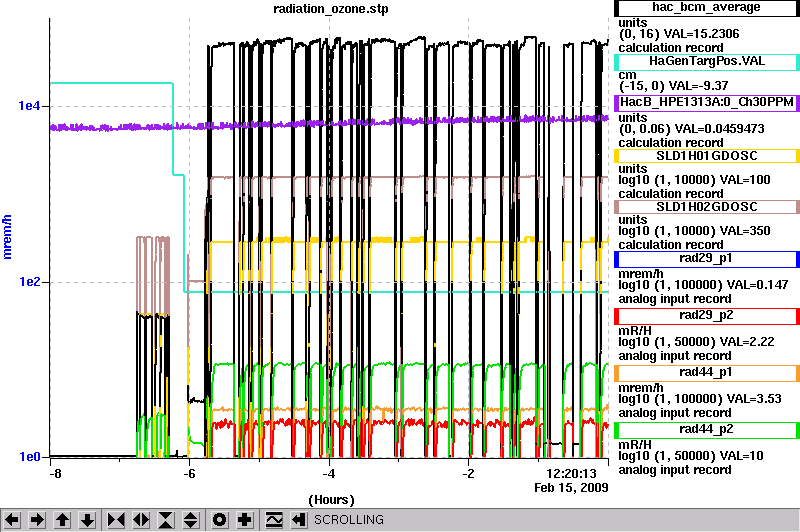The image size is (800, 532).
Task: Zoom out on the time axis (outward triangles)
Action: 141,520
